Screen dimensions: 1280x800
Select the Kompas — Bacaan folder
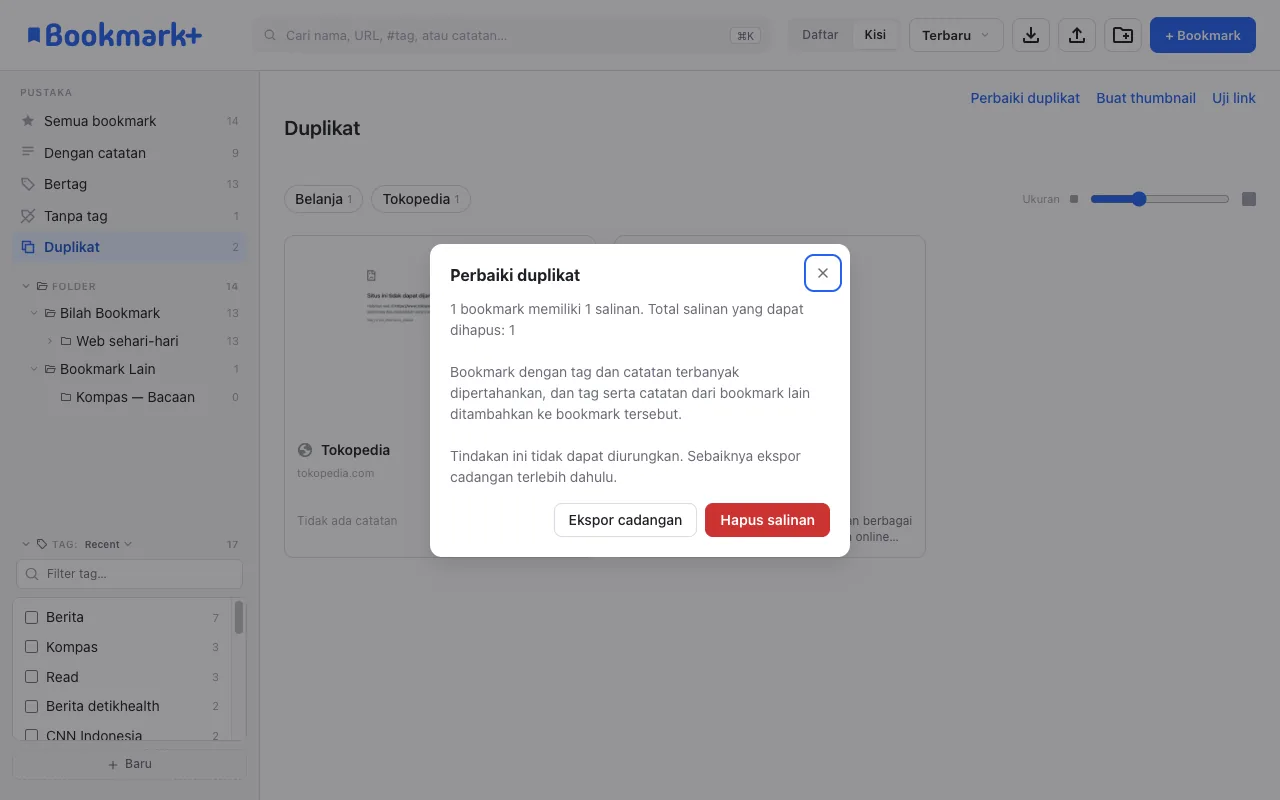[x=135, y=397]
